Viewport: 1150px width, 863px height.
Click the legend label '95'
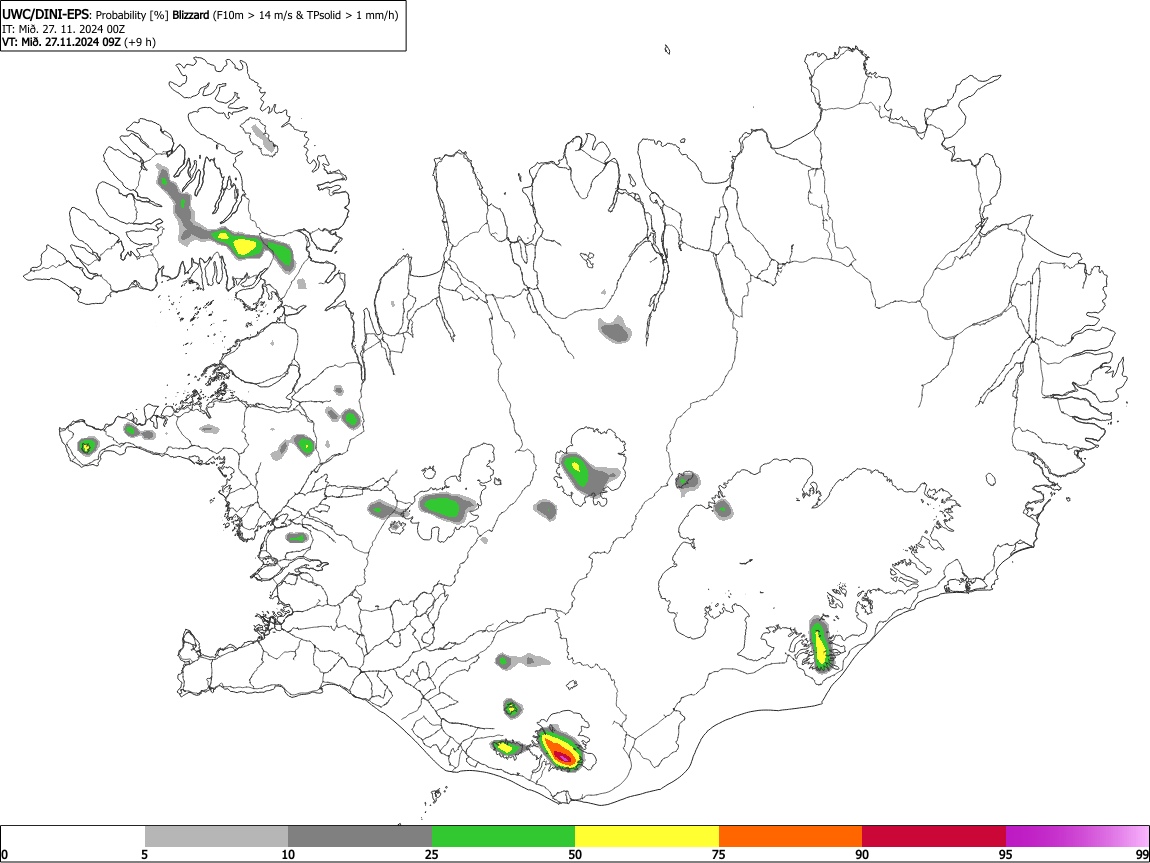coord(1006,854)
